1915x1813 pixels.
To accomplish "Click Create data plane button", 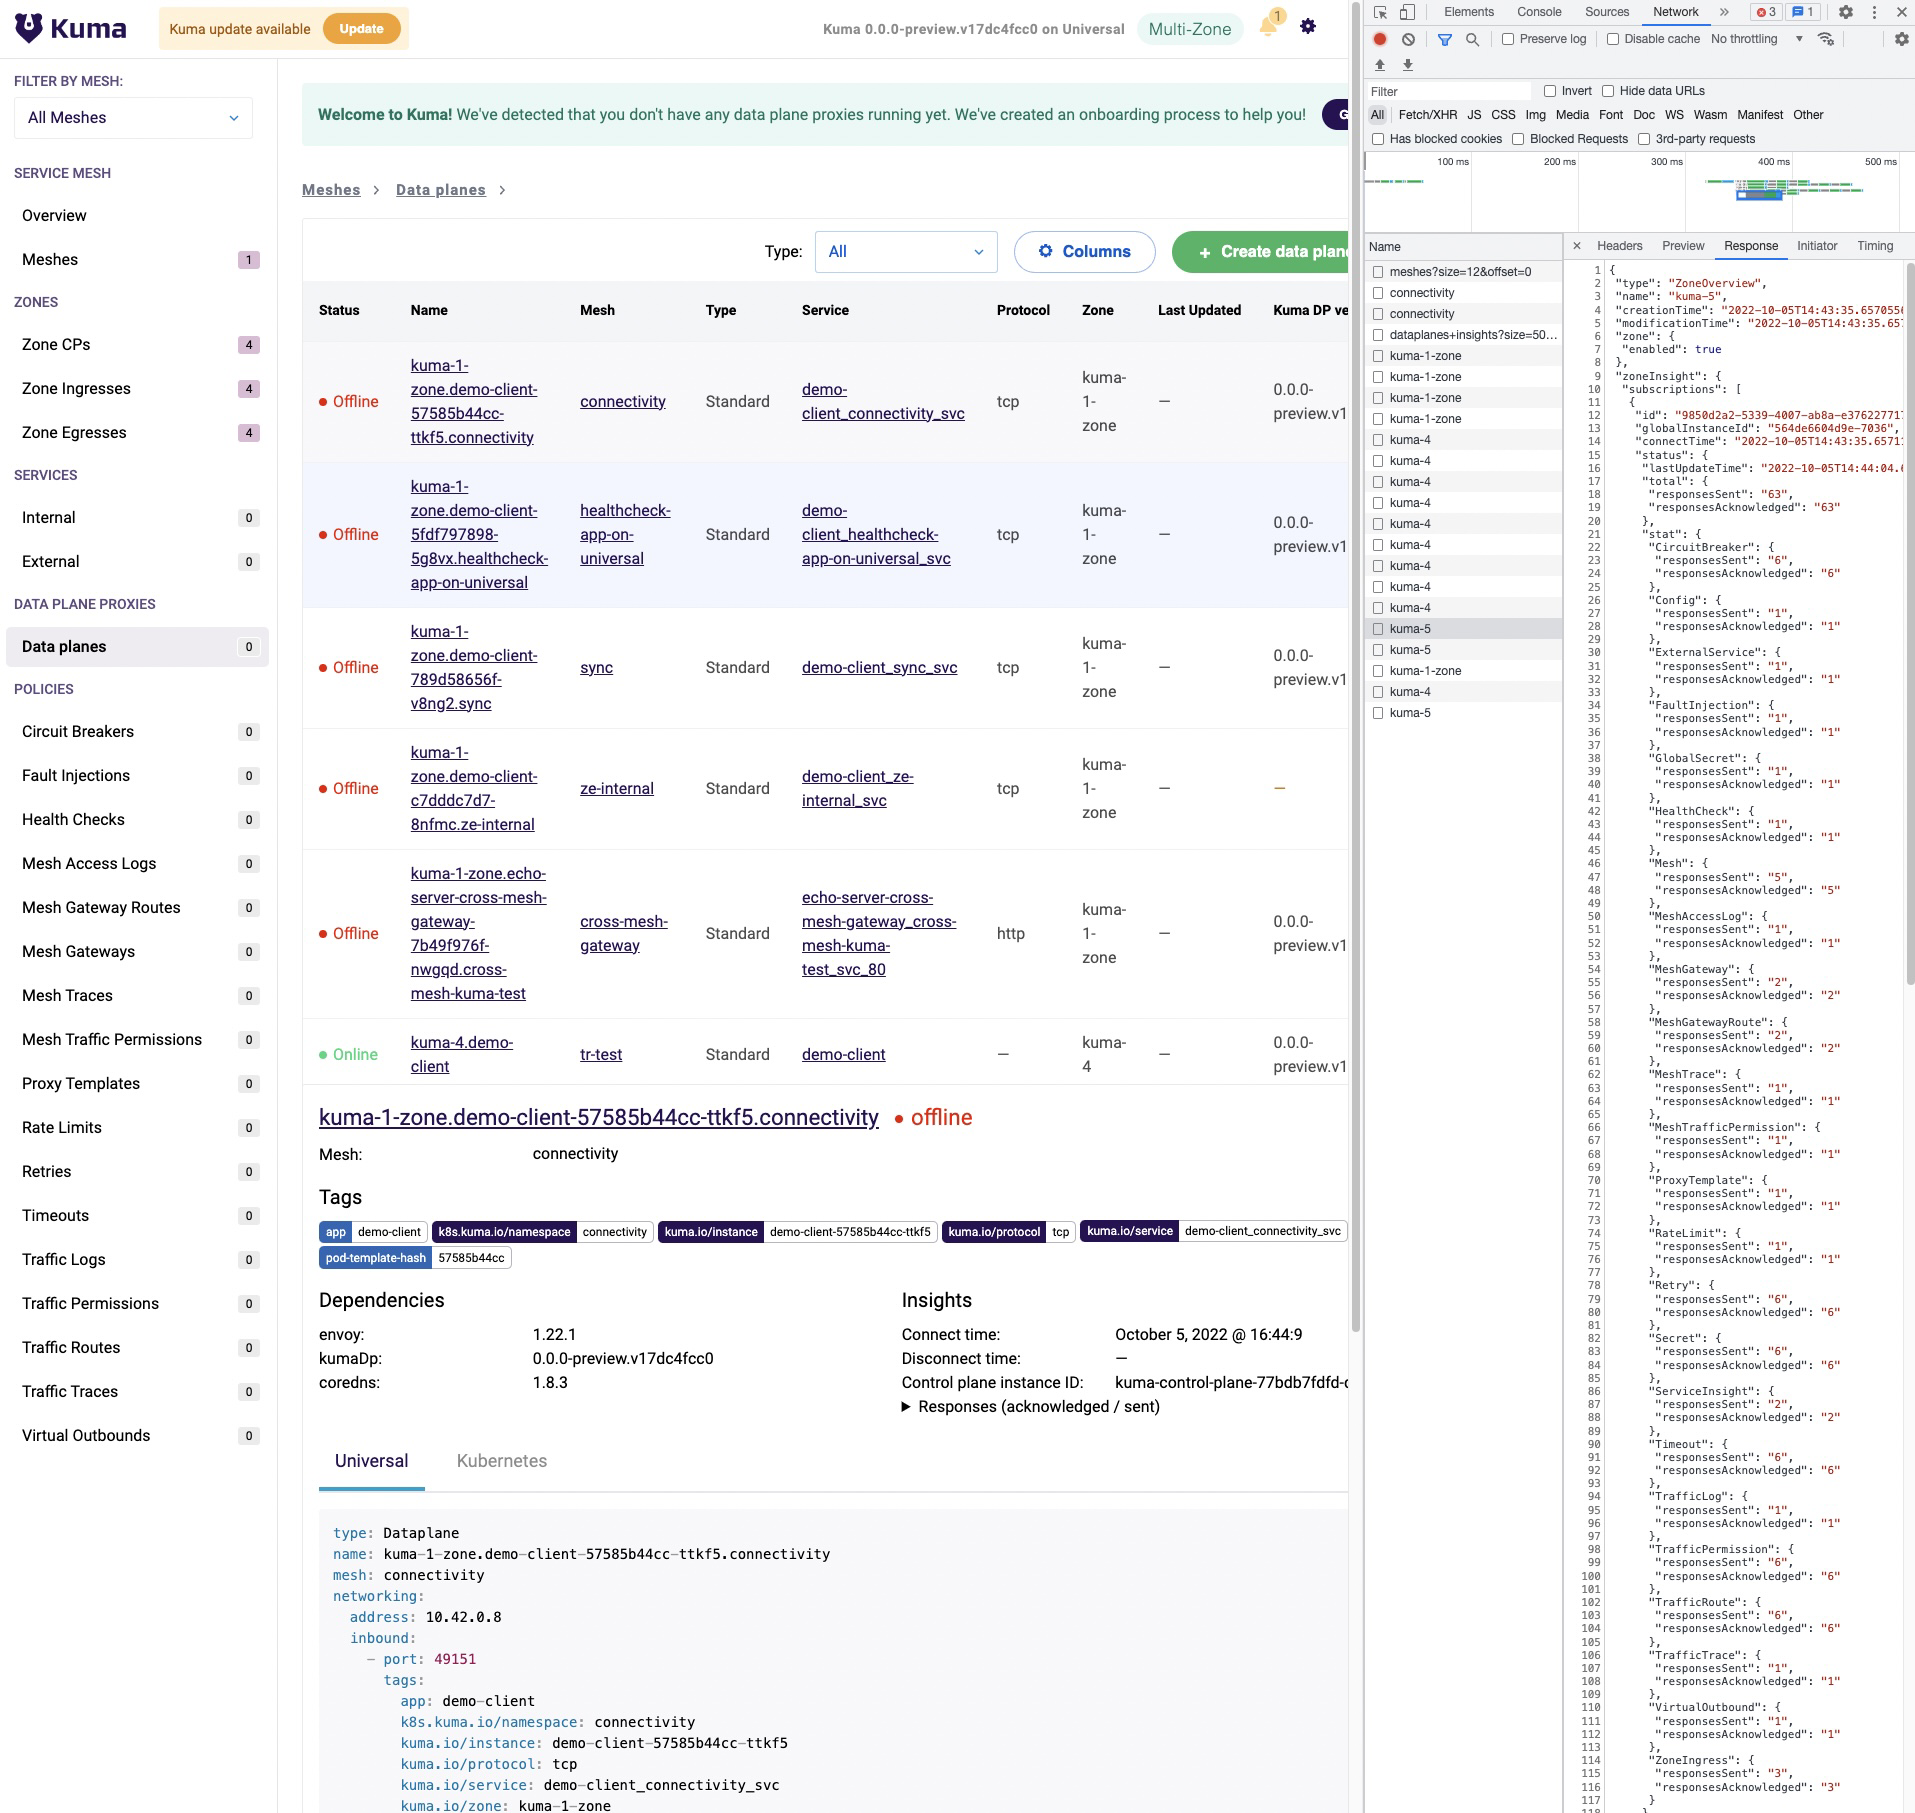I will [1262, 252].
